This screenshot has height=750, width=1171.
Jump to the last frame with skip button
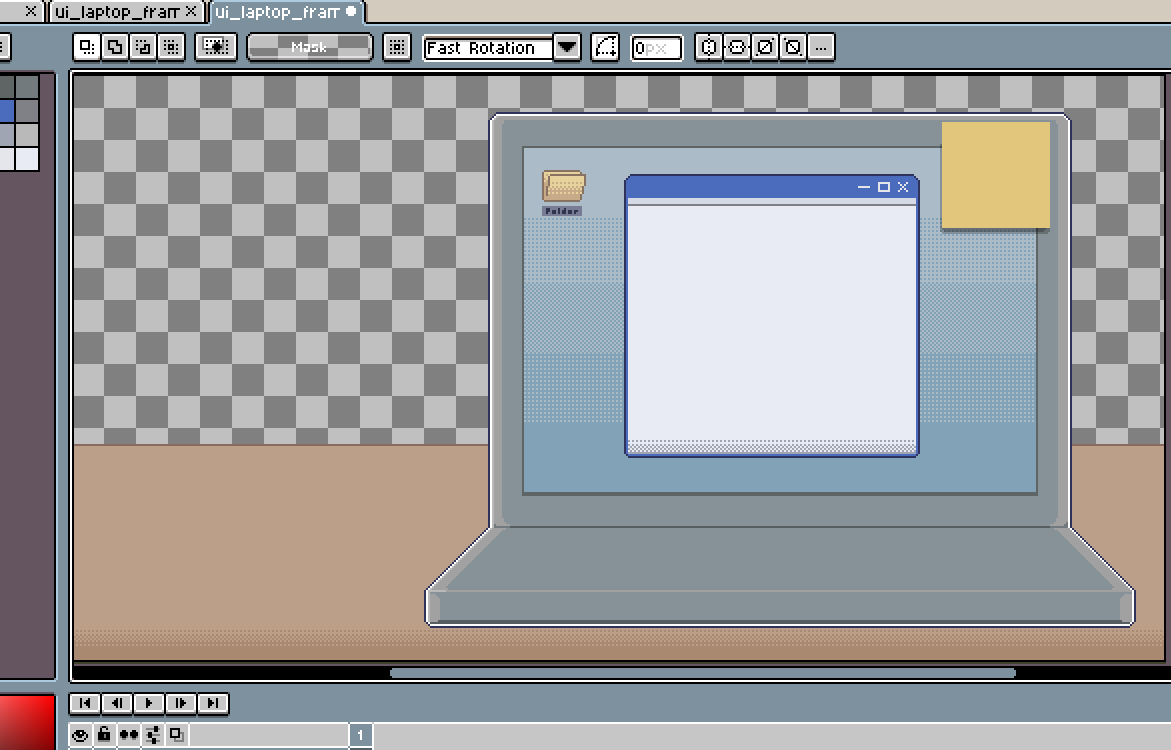(x=213, y=704)
